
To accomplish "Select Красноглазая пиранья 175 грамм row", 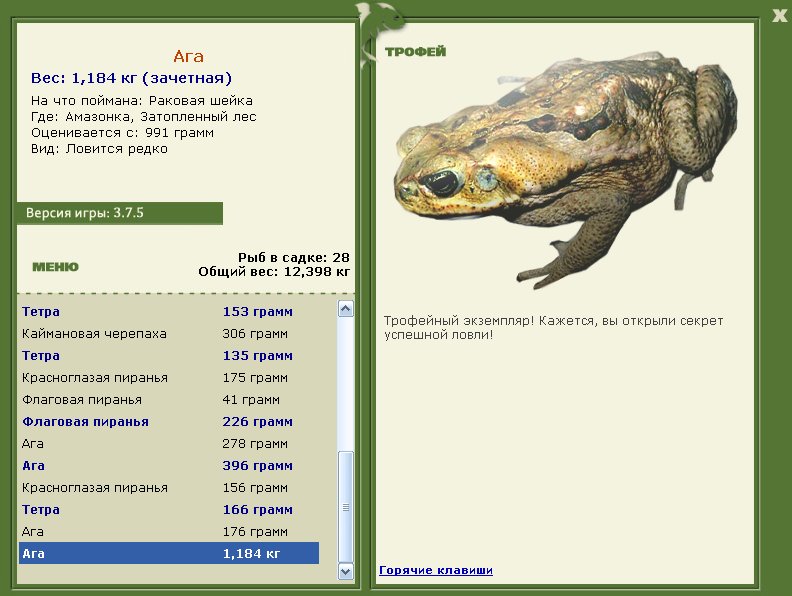I will 169,378.
